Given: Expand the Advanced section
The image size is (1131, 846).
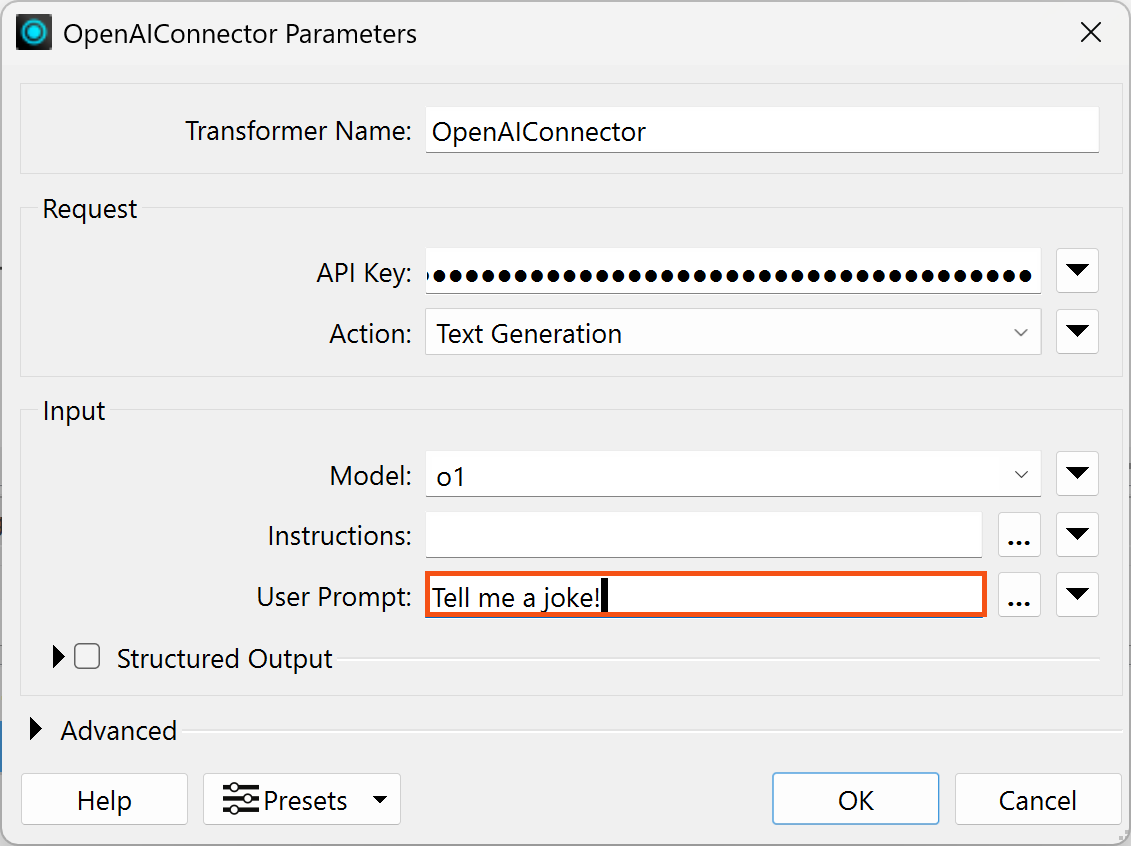Looking at the screenshot, I should coord(35,729).
